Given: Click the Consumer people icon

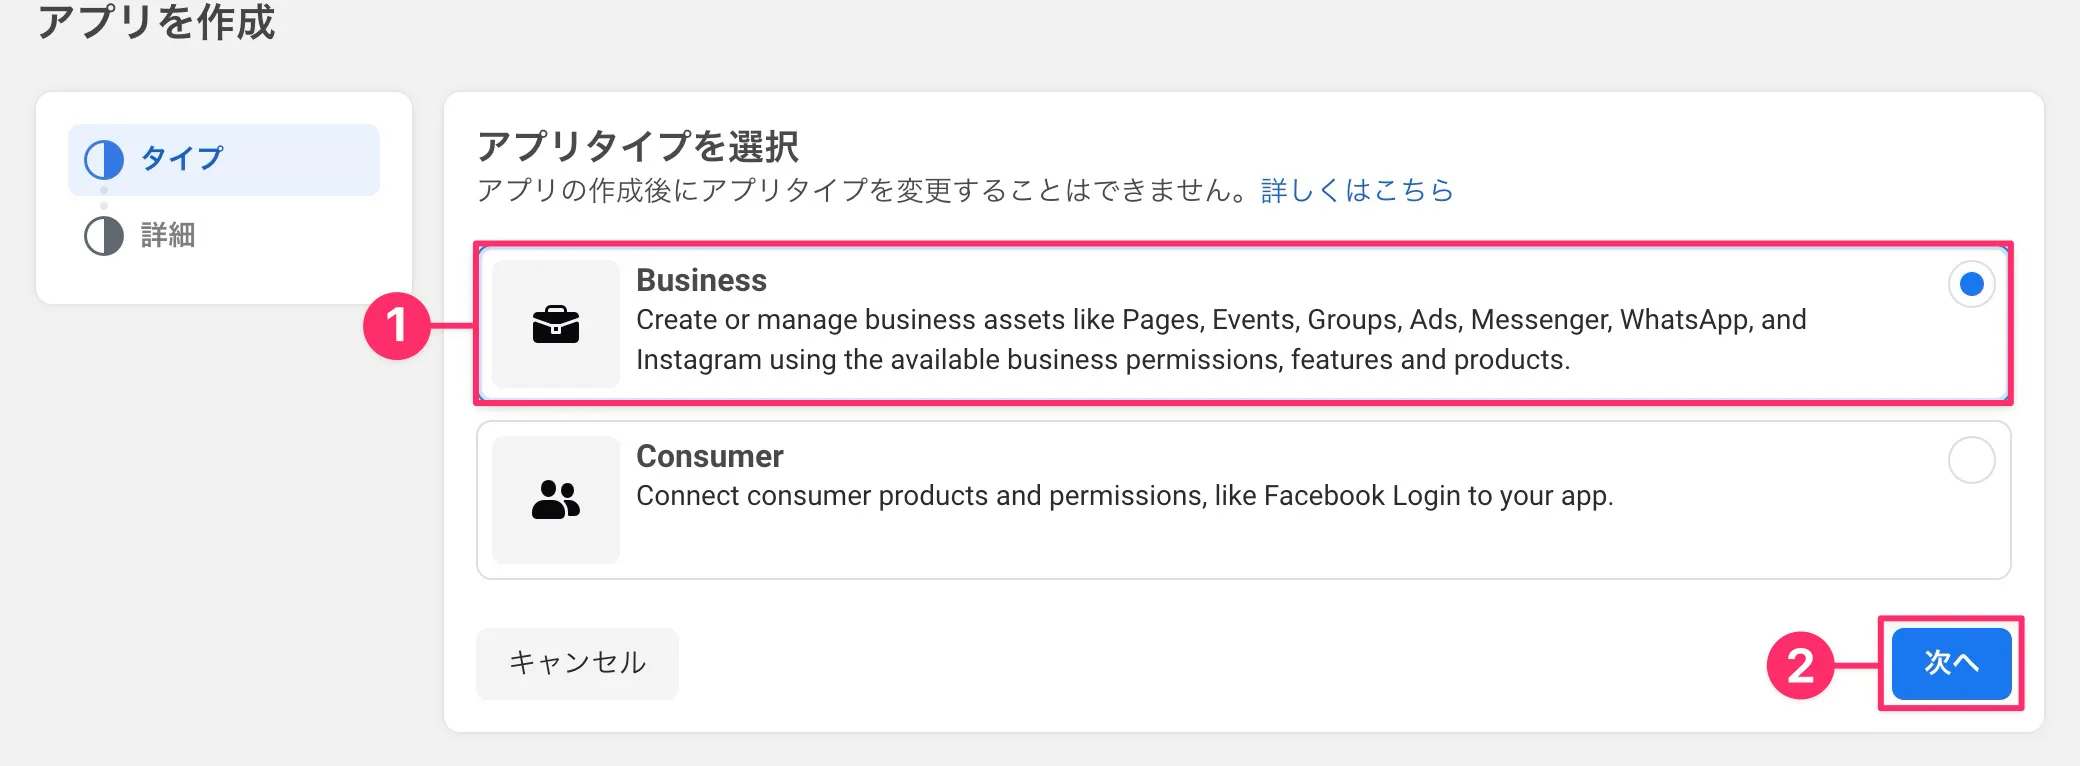Looking at the screenshot, I should pyautogui.click(x=556, y=499).
